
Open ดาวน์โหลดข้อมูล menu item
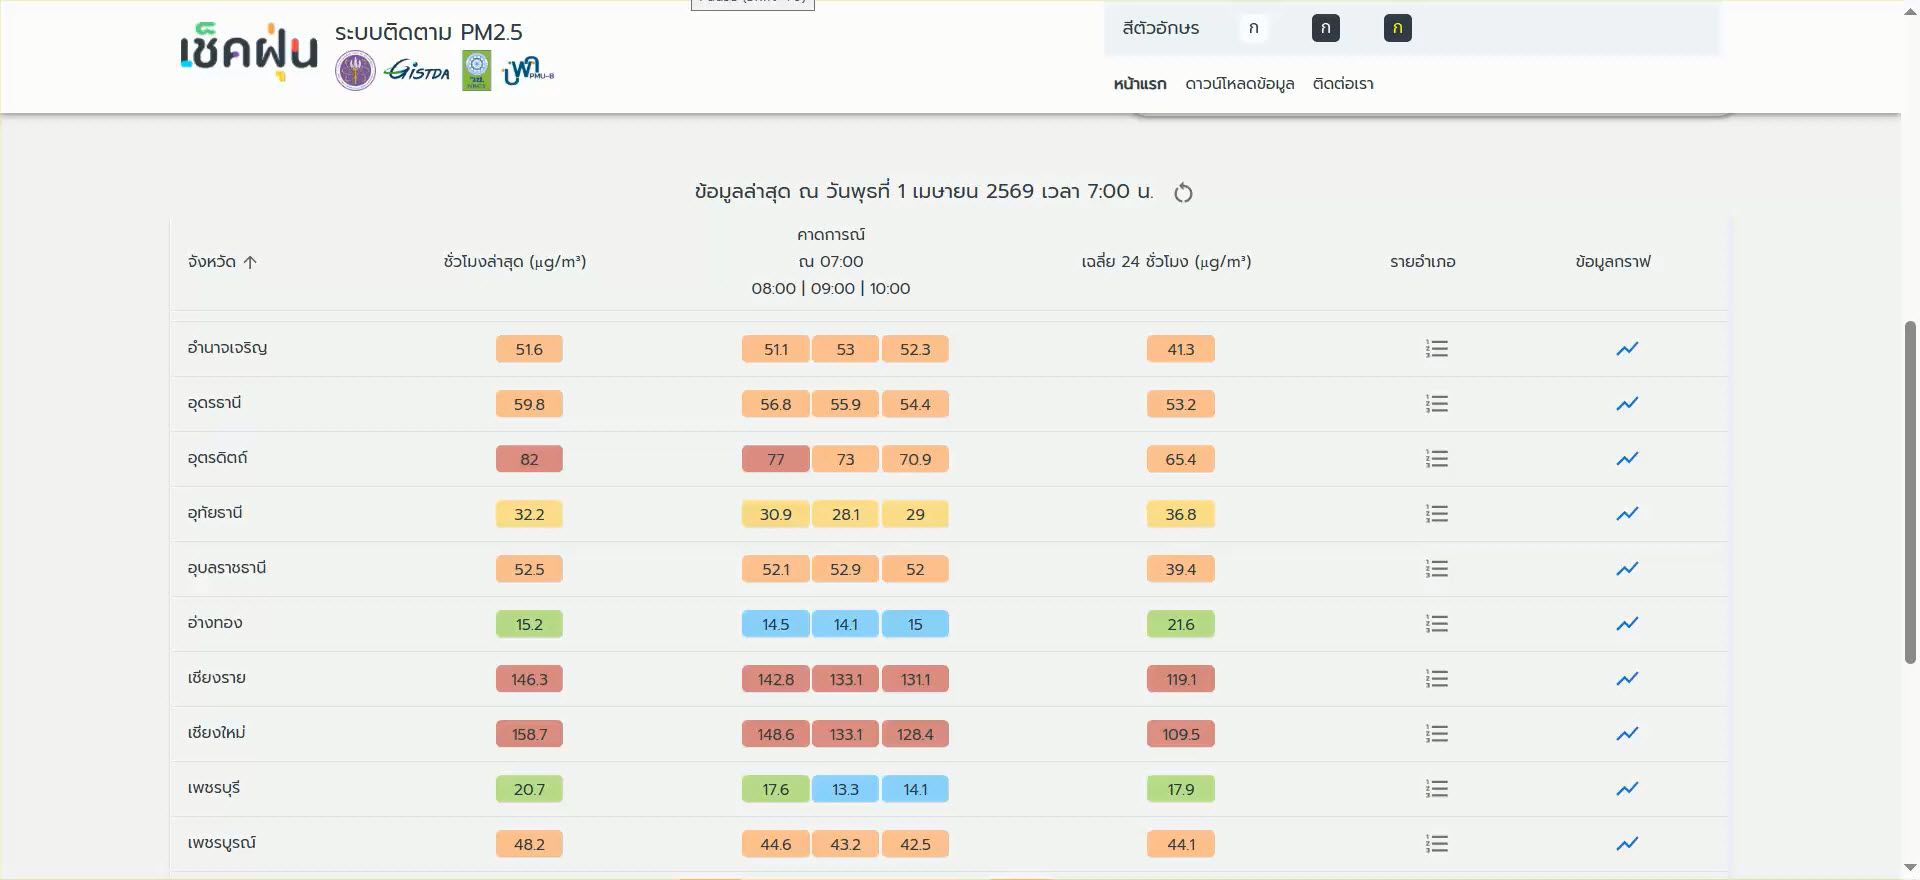click(x=1239, y=84)
